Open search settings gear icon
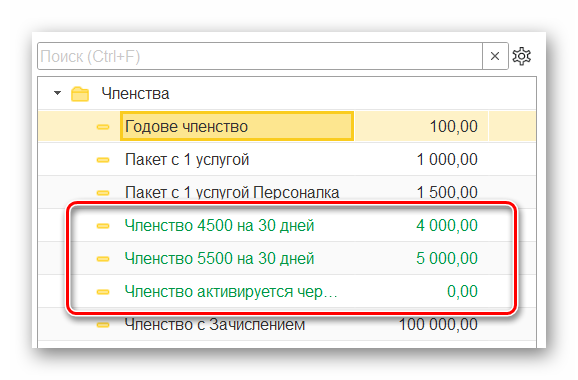The image size is (578, 380). point(521,56)
